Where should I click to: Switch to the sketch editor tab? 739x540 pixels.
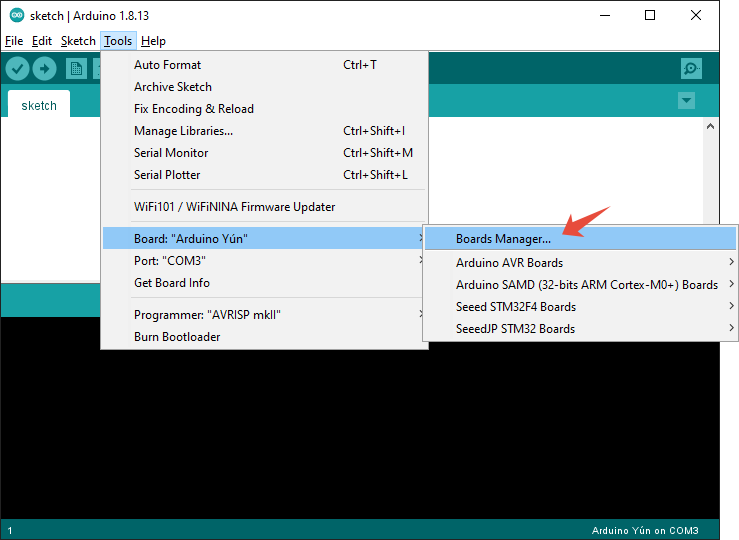pyautogui.click(x=39, y=105)
